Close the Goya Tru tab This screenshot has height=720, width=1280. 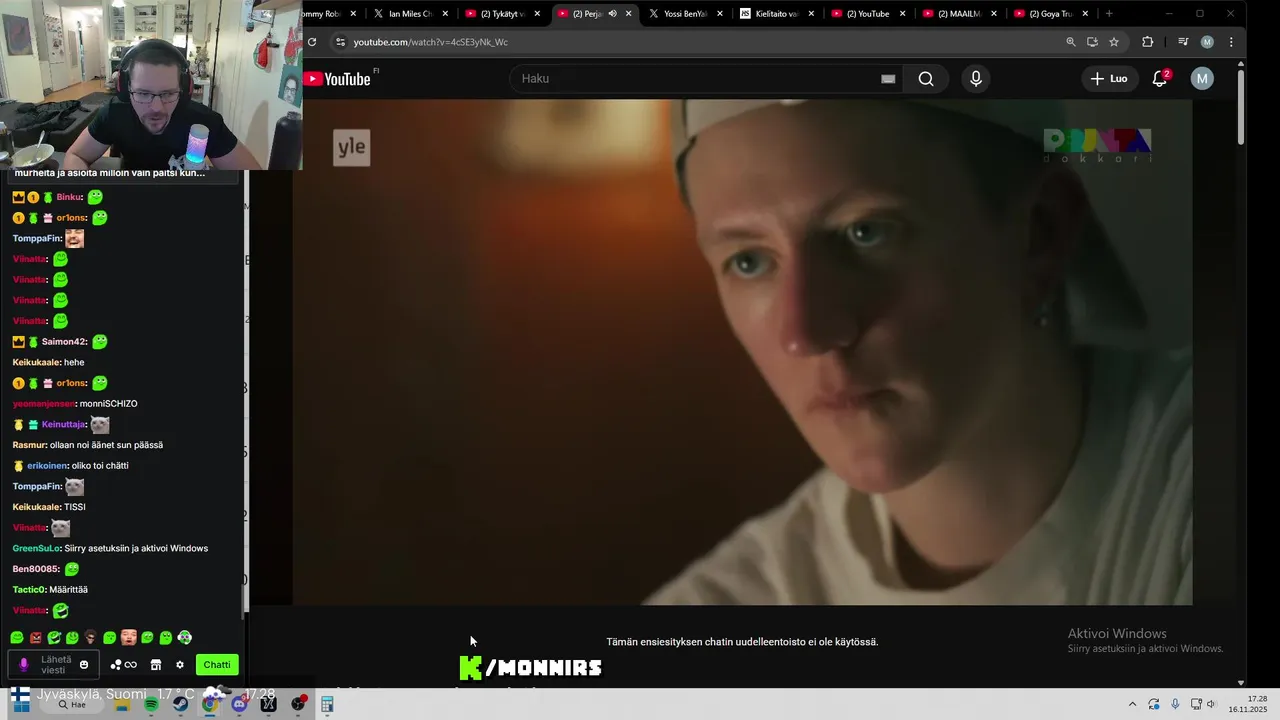(x=1085, y=14)
